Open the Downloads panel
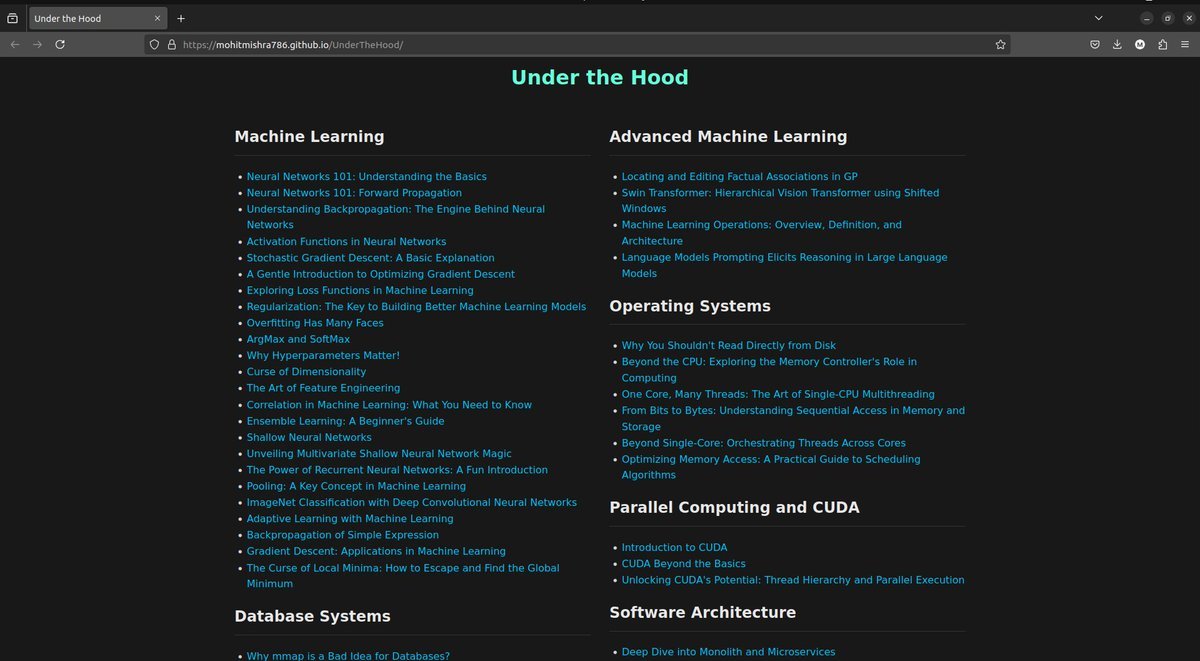1200x661 pixels. pos(1117,44)
